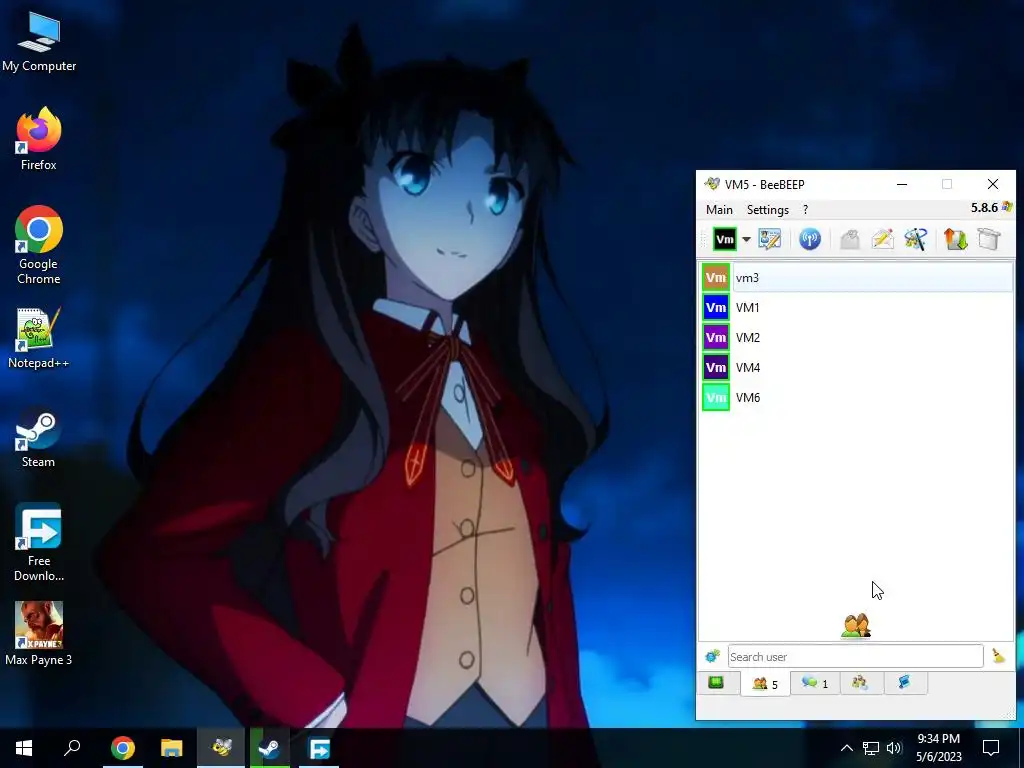Select the Steam desktop shortcut
1024x768 pixels.
tap(39, 438)
